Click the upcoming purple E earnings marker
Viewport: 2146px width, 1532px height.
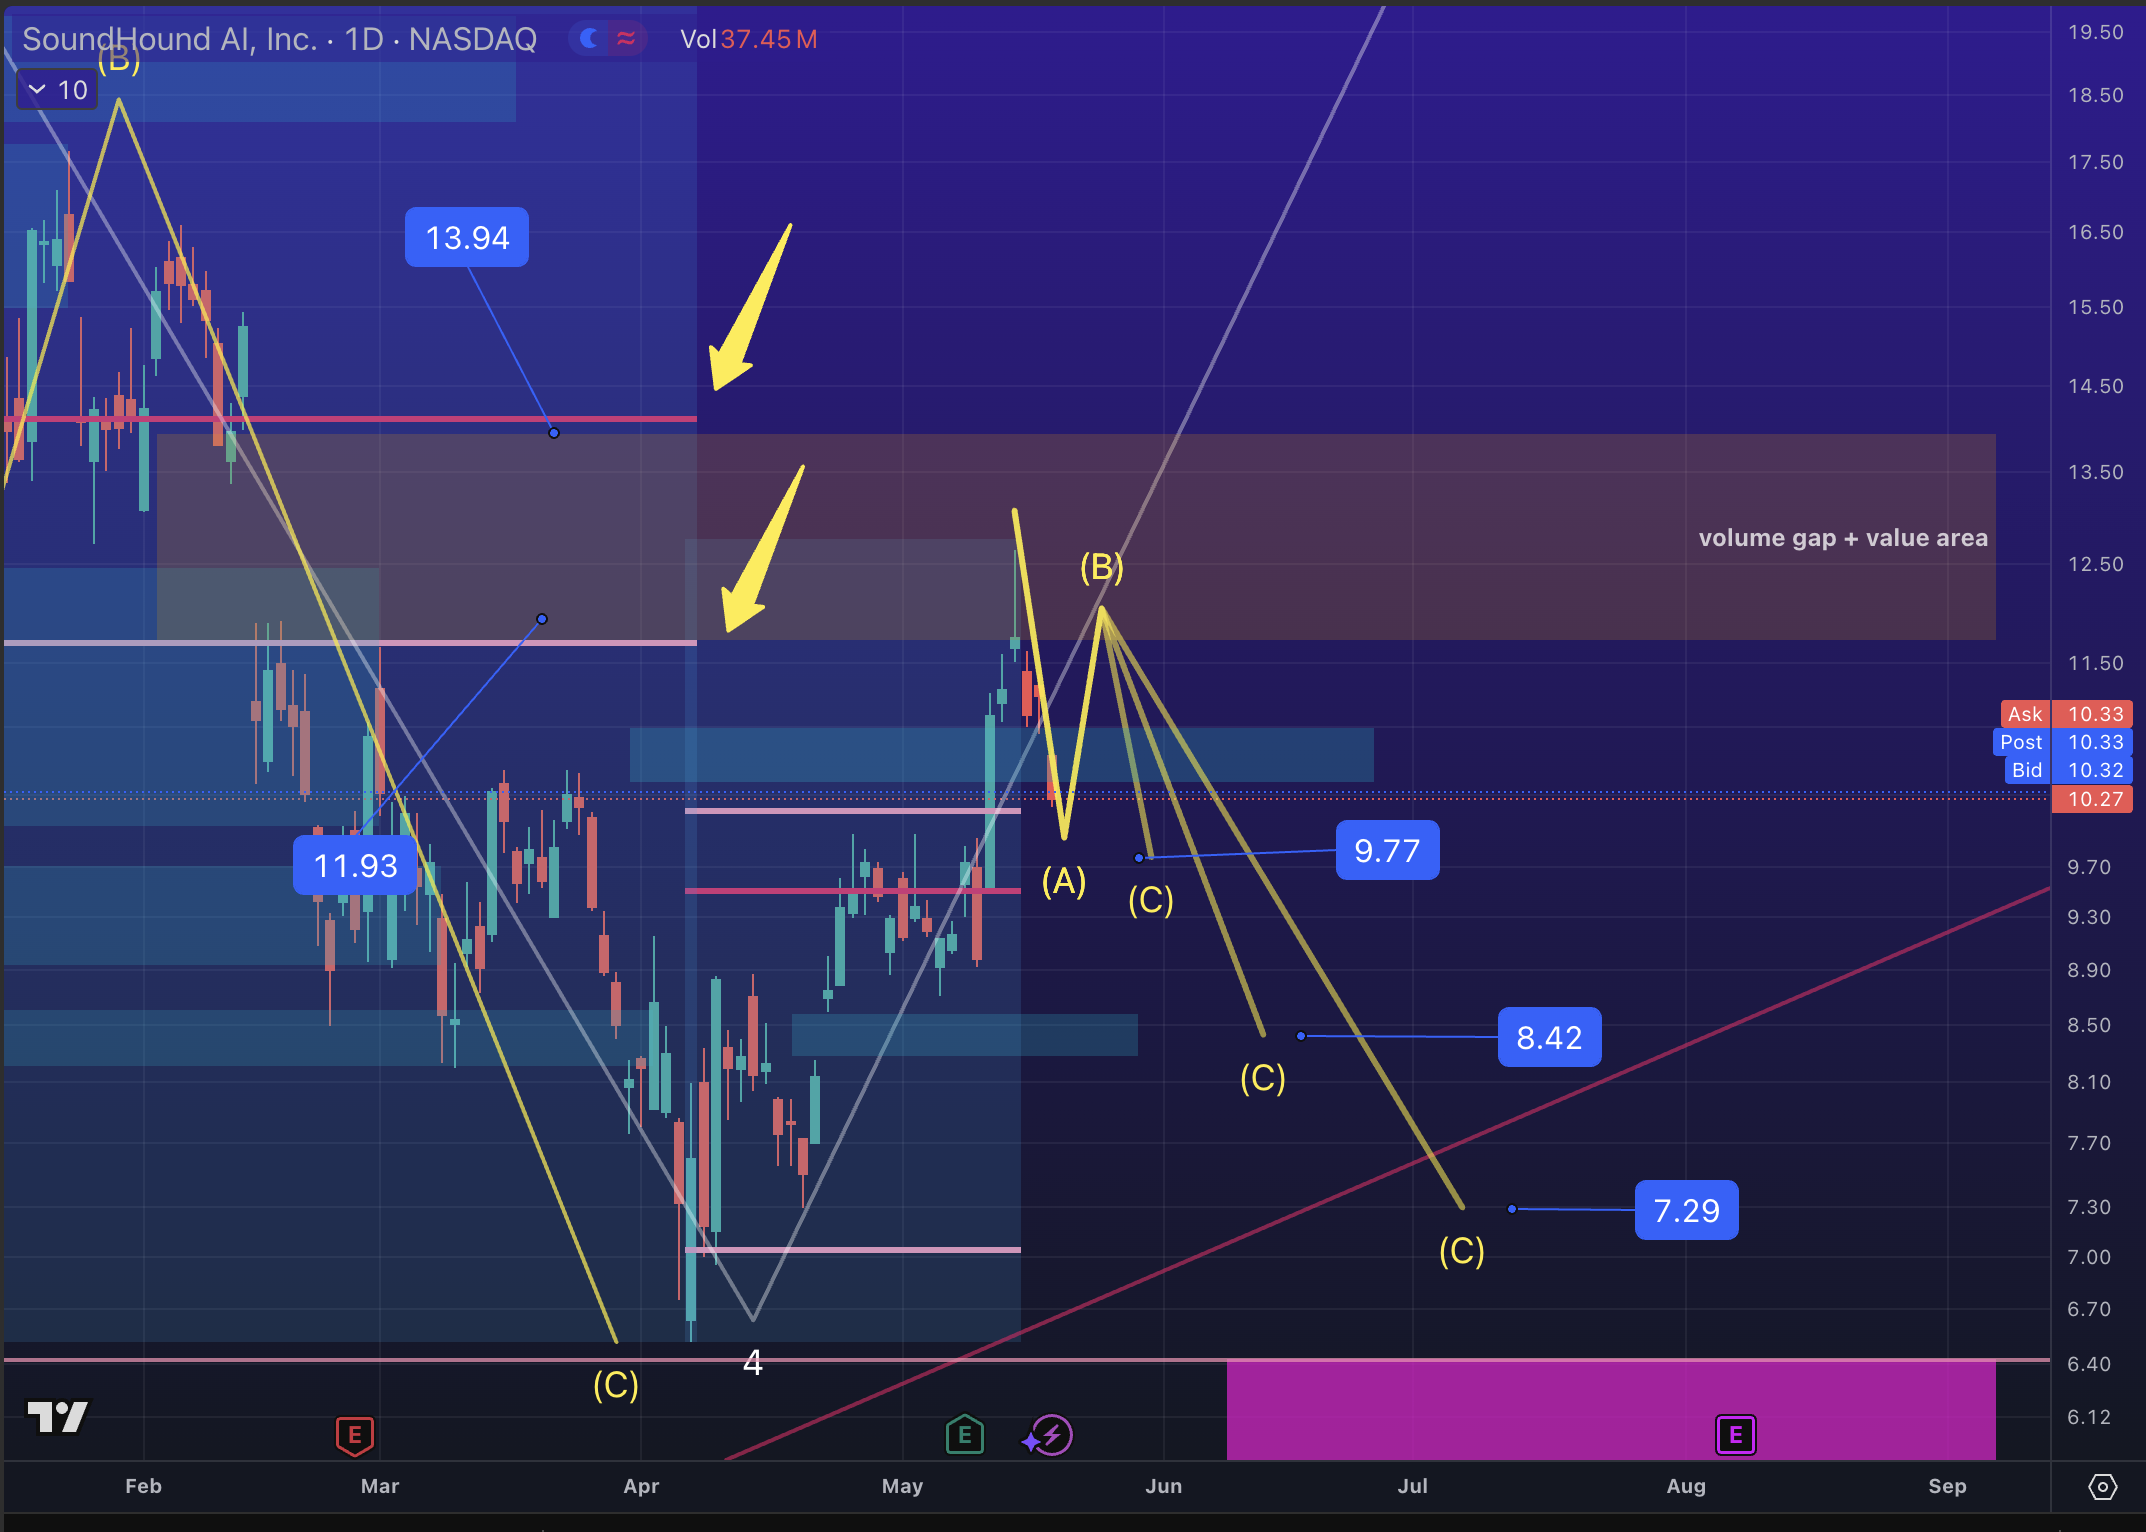(1735, 1436)
